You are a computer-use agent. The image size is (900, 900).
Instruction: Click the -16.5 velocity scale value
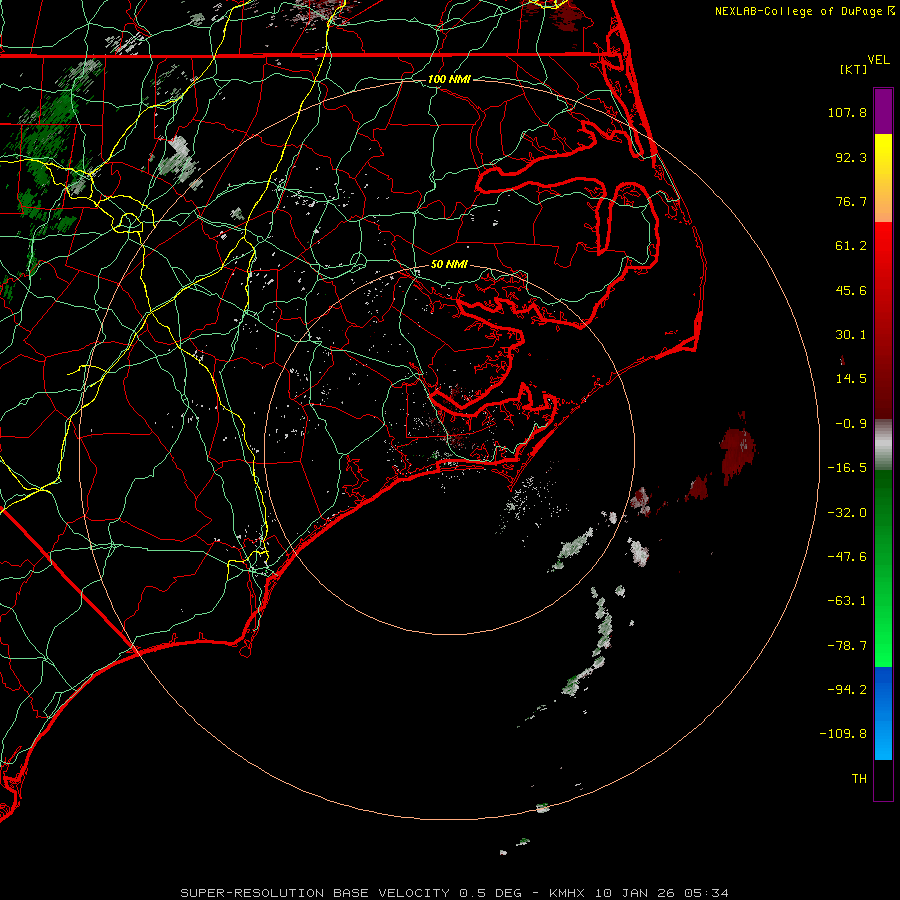[x=847, y=468]
